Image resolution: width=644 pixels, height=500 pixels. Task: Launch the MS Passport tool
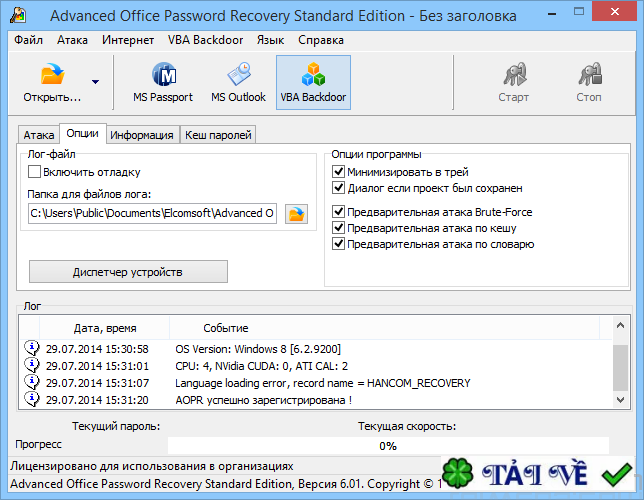[x=163, y=82]
